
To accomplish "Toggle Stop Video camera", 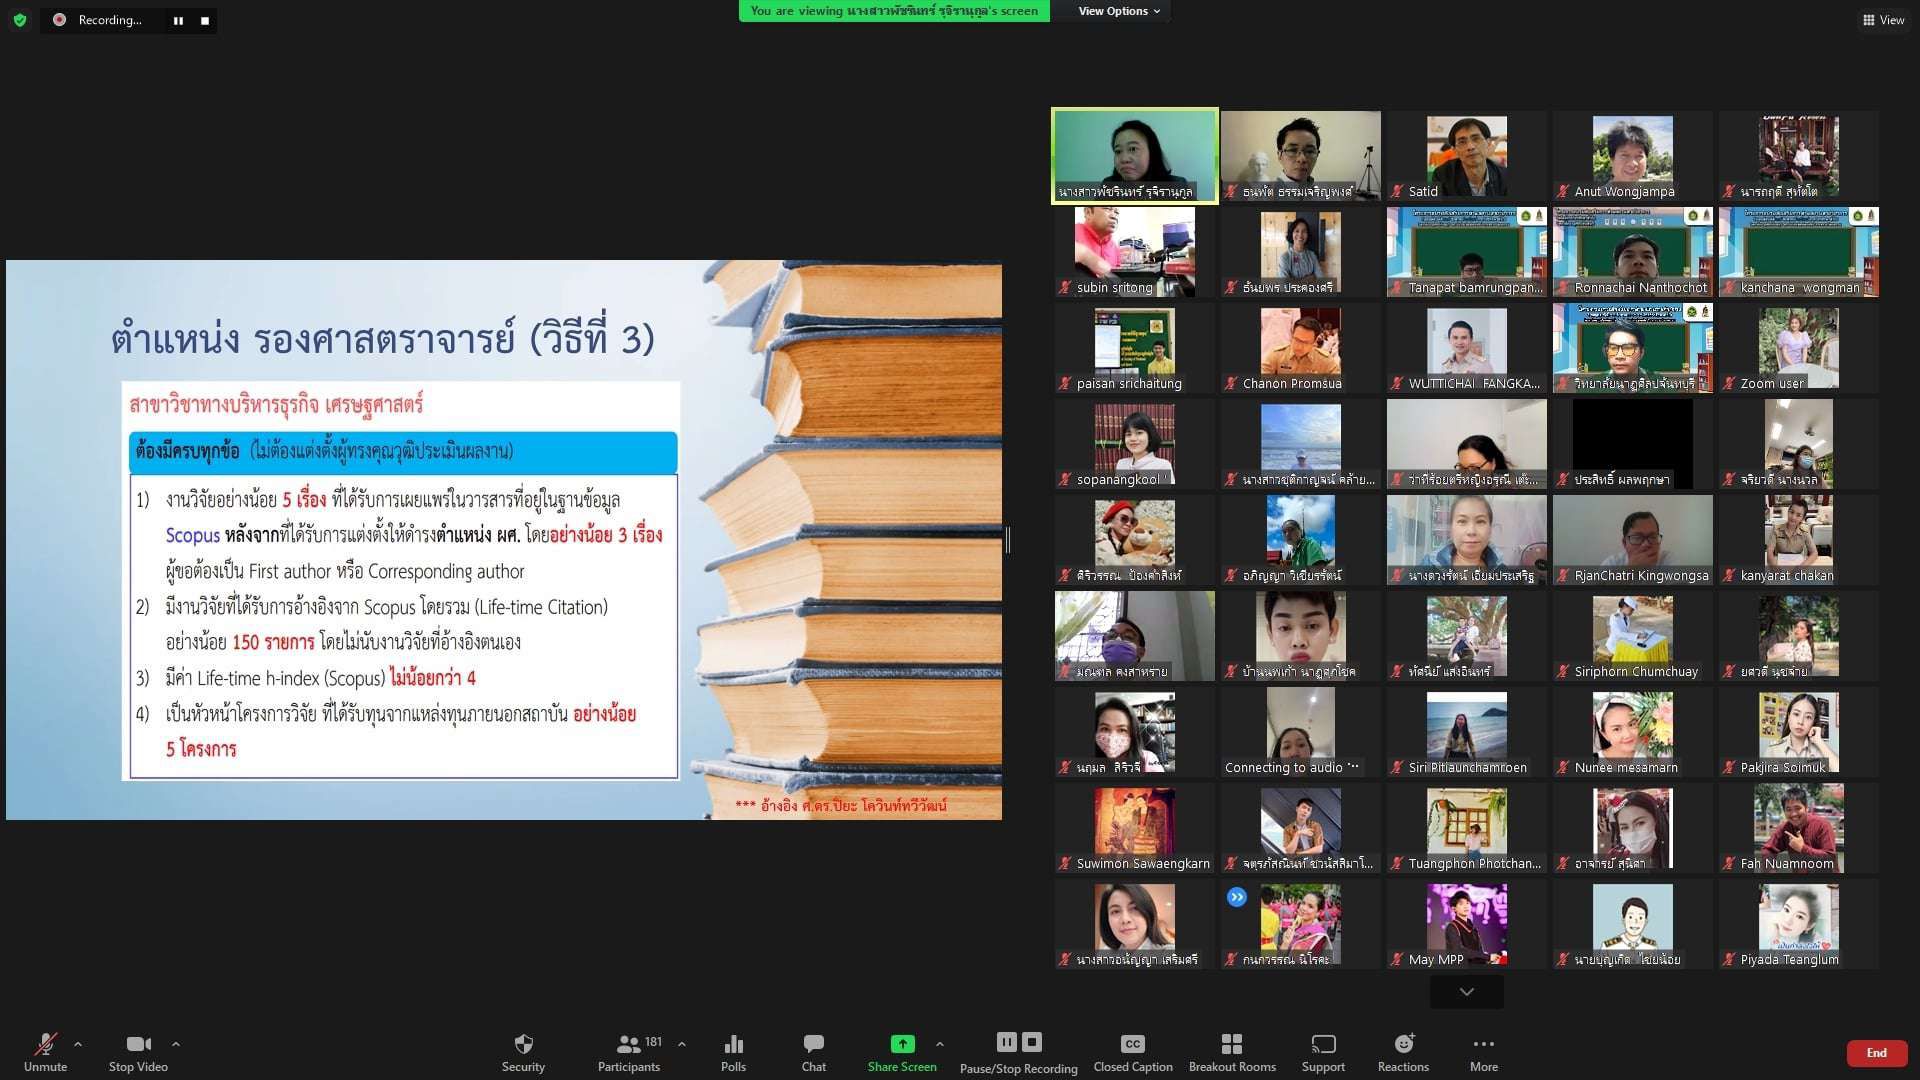I will coord(138,1045).
